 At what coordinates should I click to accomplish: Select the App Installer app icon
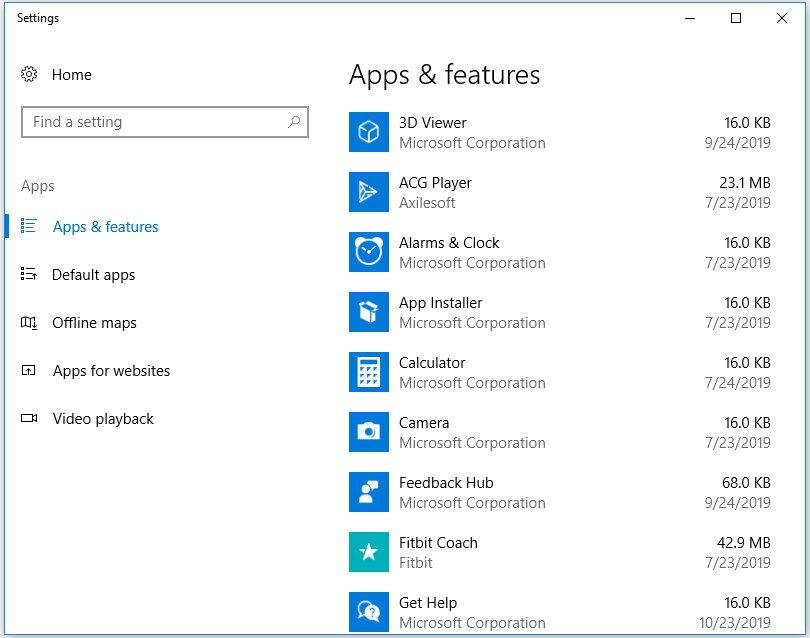coord(369,312)
